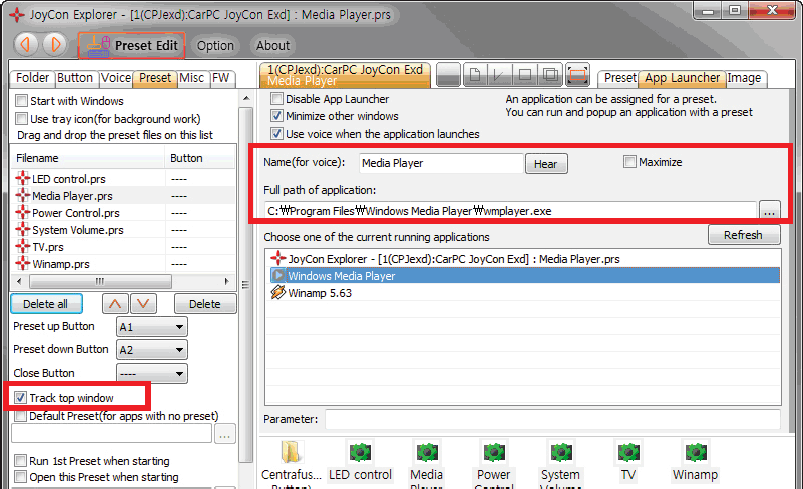
Task: Check the Maximize checkbox
Action: click(x=629, y=162)
